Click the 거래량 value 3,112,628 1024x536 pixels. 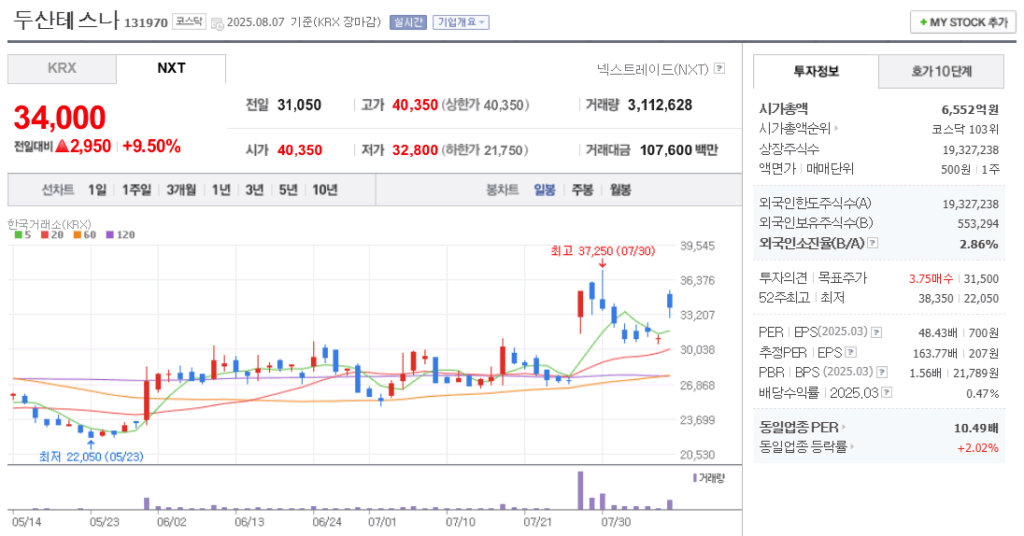(660, 105)
